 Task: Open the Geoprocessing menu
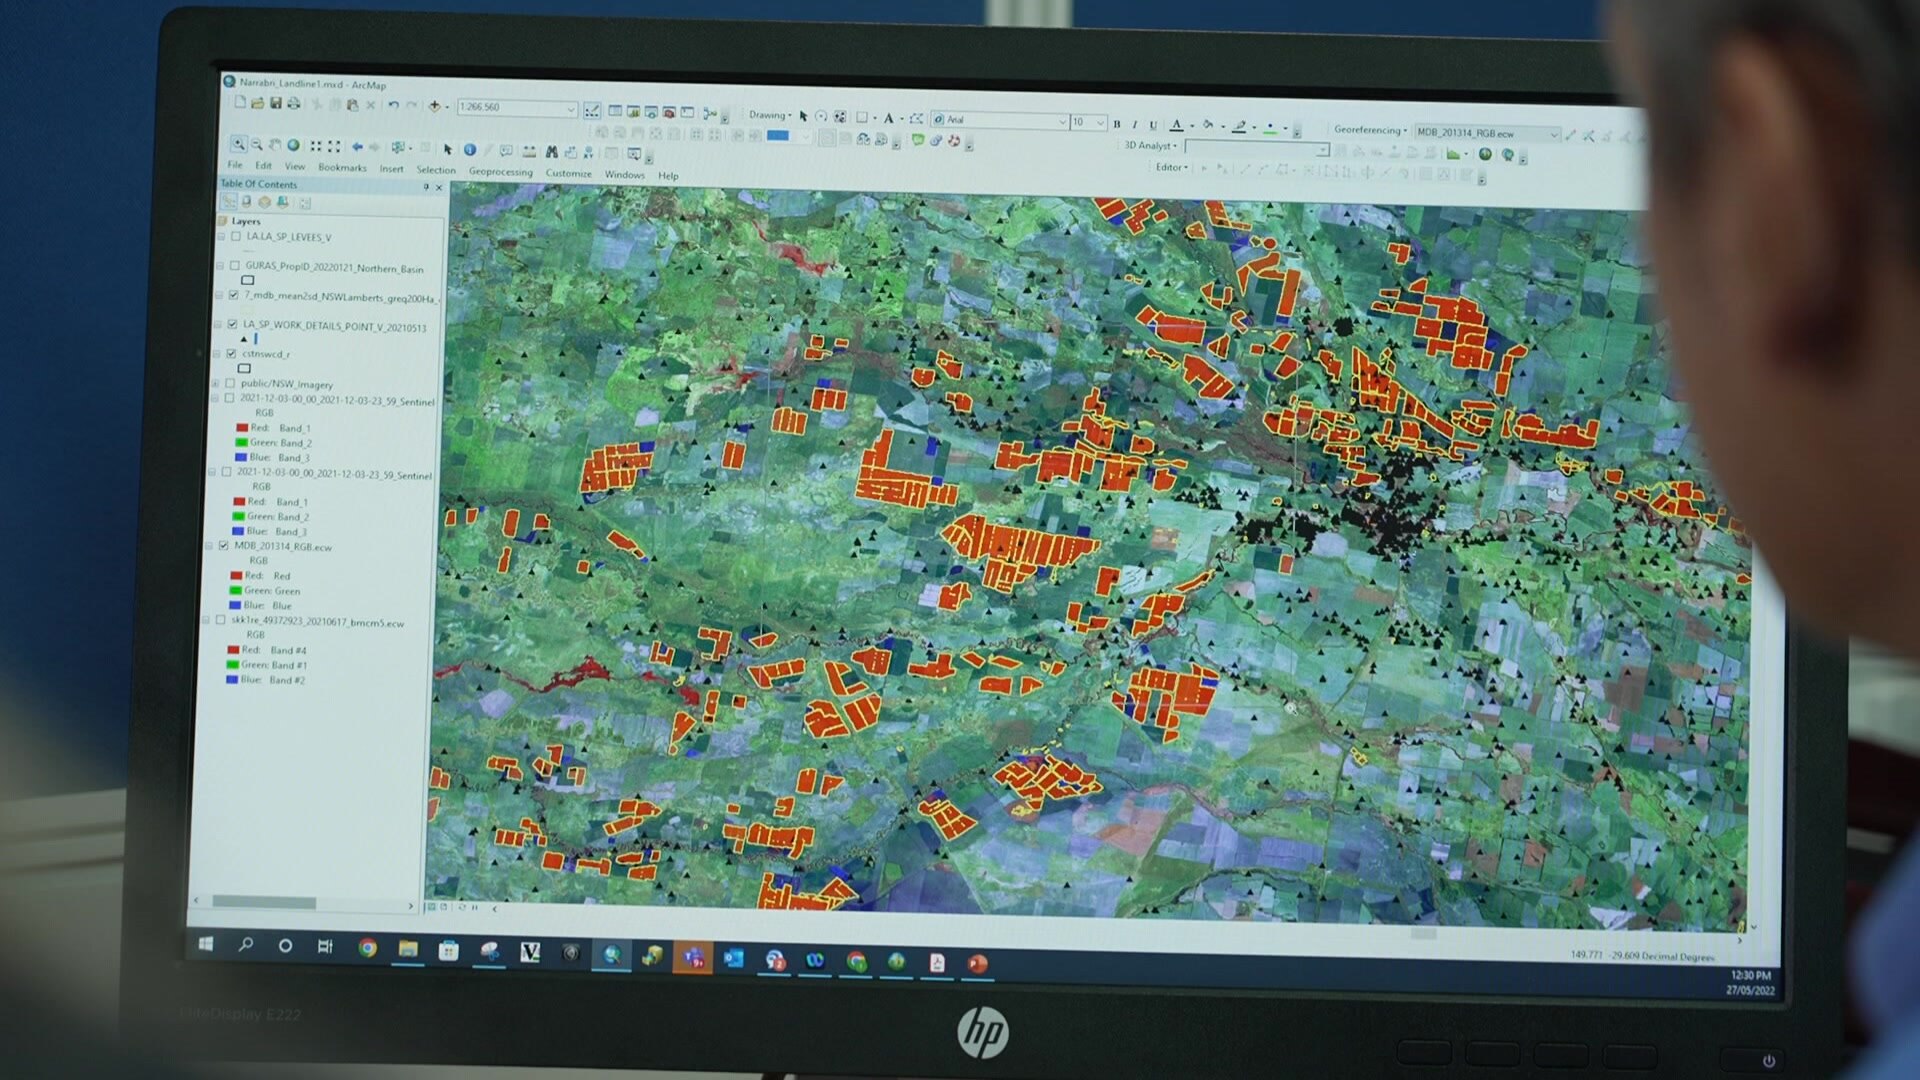pos(500,172)
